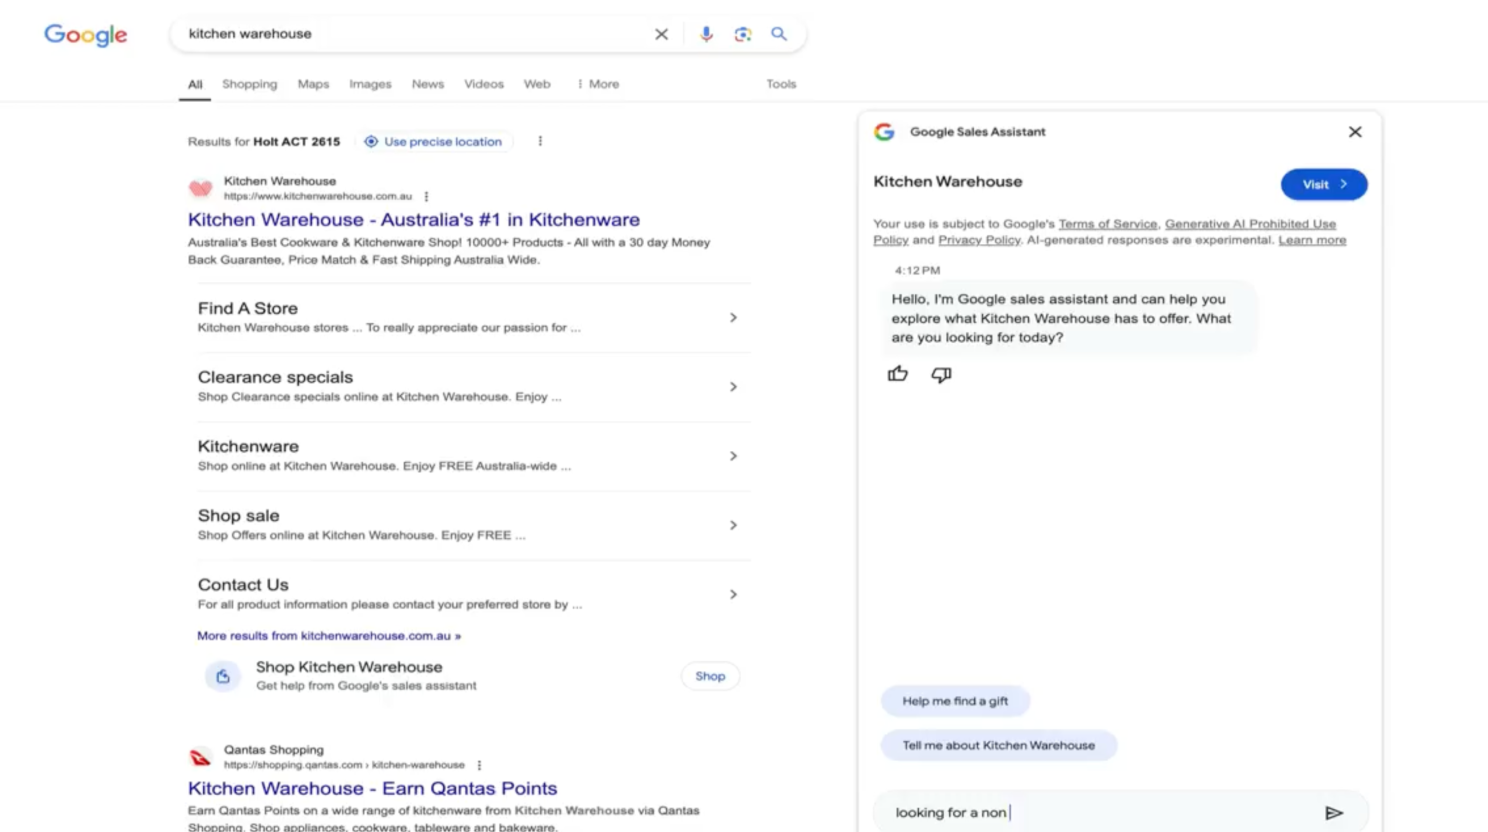Click the magnifying glass search icon
This screenshot has width=1488, height=832.
click(x=778, y=34)
